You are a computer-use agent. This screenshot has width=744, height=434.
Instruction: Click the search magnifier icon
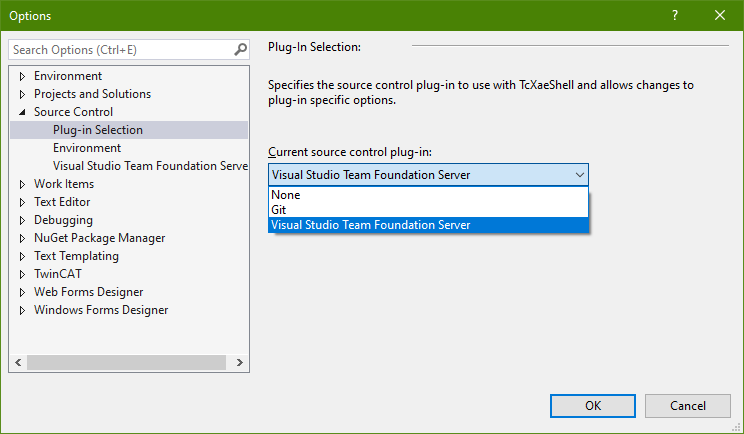point(241,49)
